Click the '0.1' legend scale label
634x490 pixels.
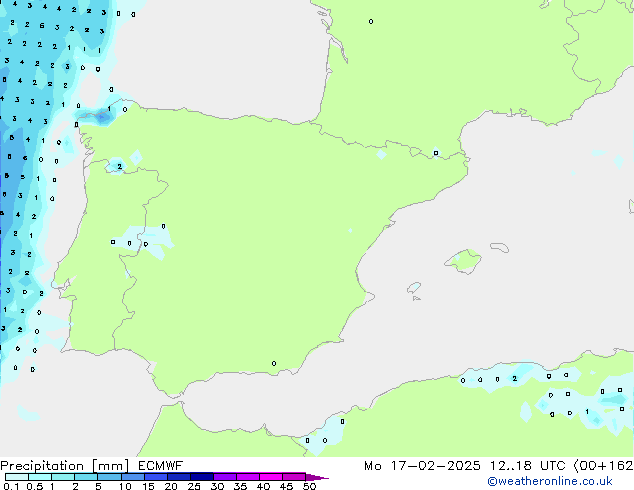tap(12, 486)
